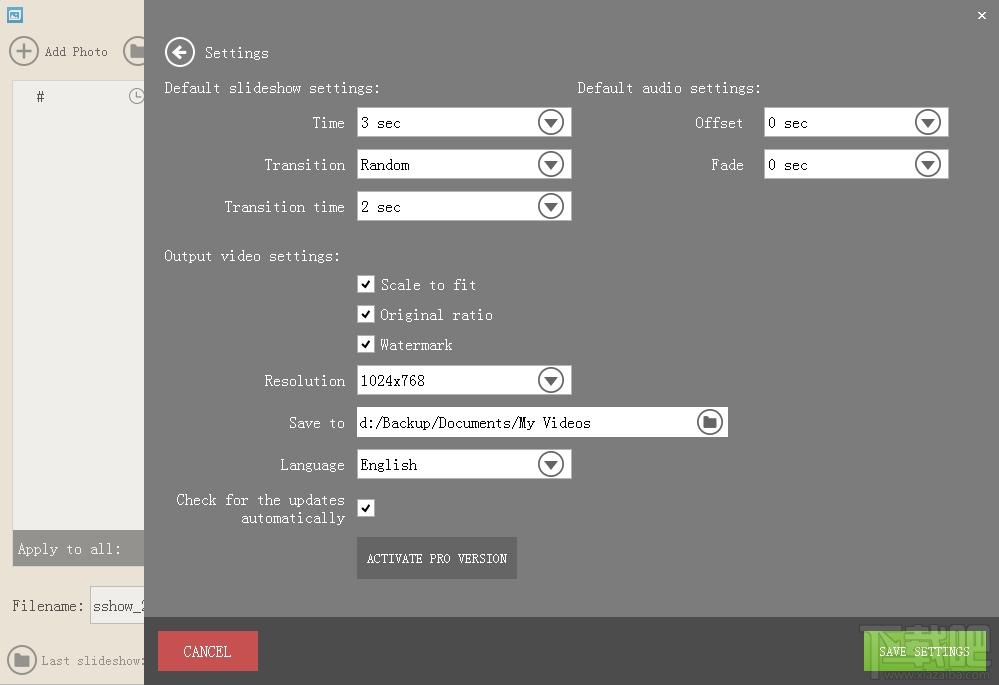Click the red CANCEL button
The image size is (999, 685).
point(208,651)
